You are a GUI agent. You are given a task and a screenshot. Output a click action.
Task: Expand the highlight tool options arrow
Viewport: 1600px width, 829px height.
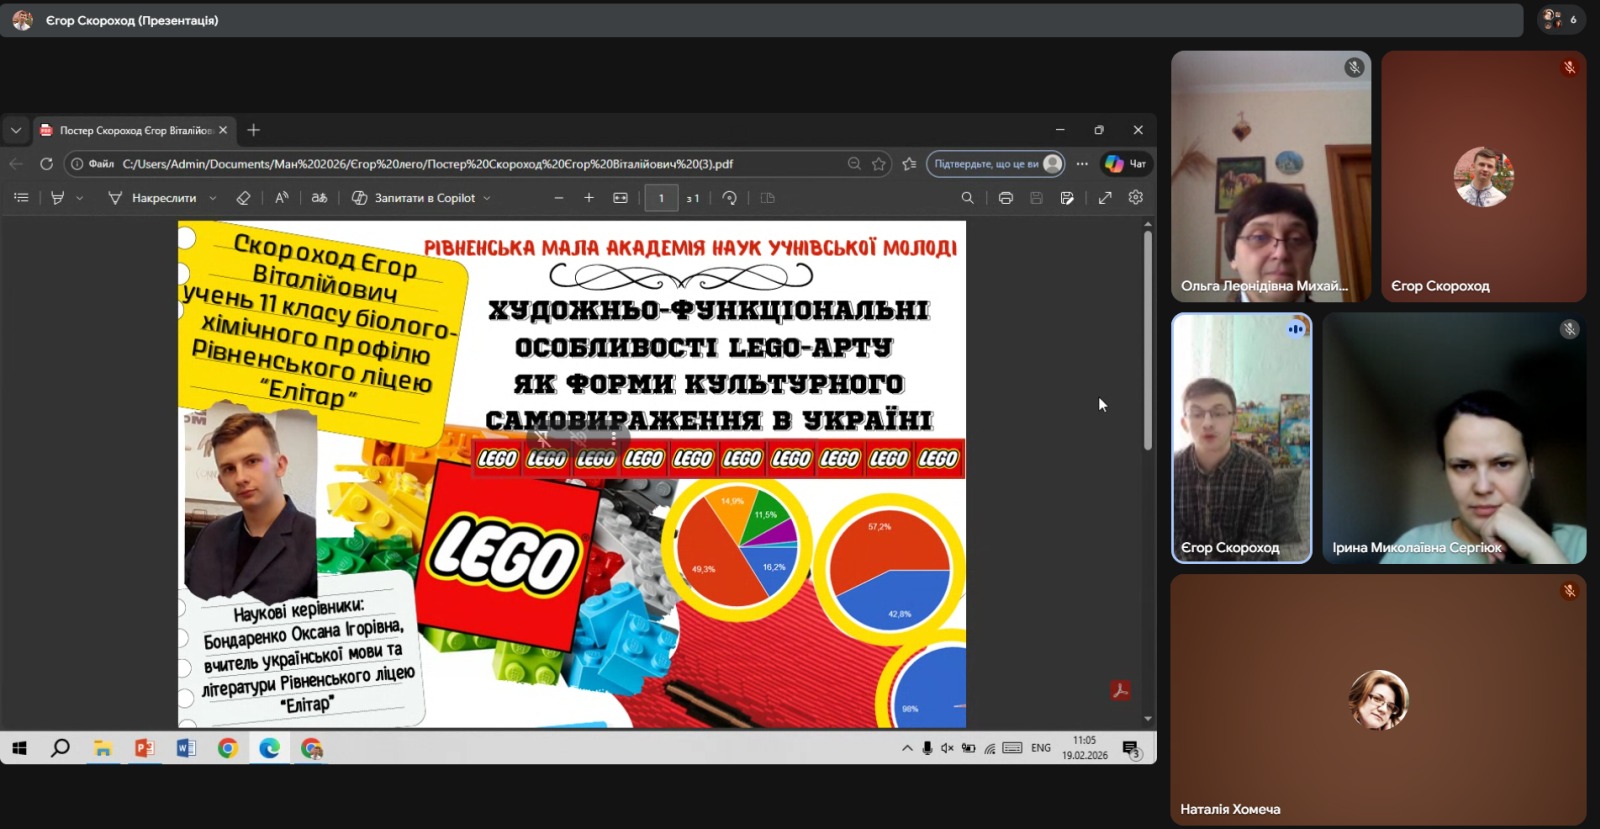coord(80,198)
